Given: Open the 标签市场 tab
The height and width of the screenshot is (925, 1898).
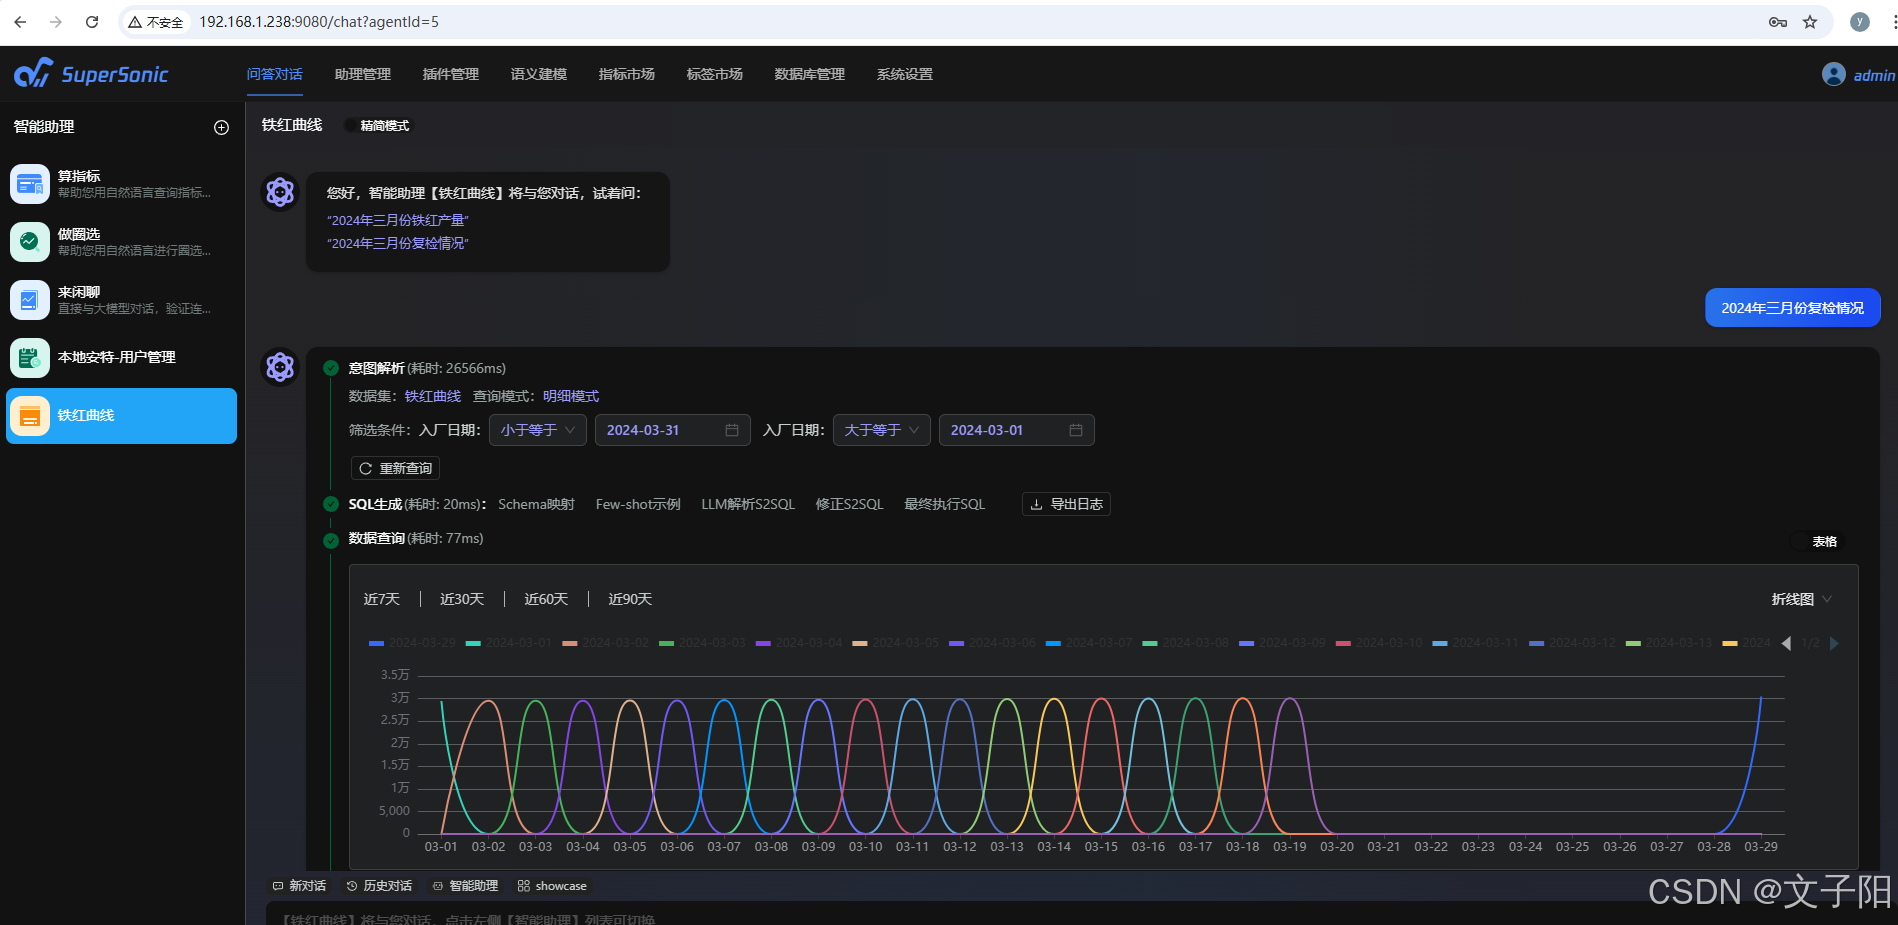Looking at the screenshot, I should [x=715, y=74].
